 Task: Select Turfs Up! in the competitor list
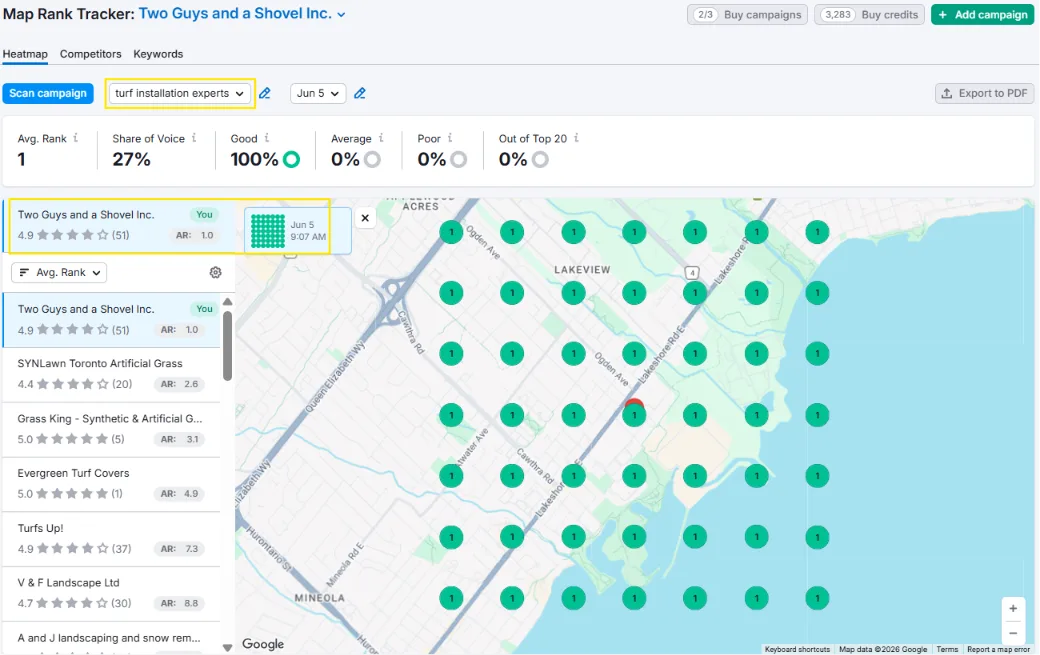111,539
